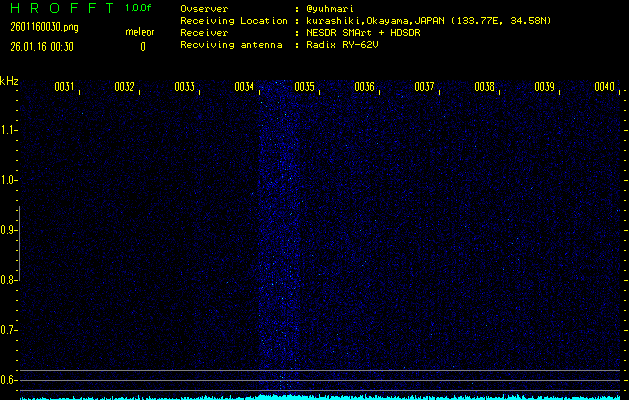Image resolution: width=629 pixels, height=400 pixels.
Task: Click the kHz axis unit label
Action: point(9,81)
